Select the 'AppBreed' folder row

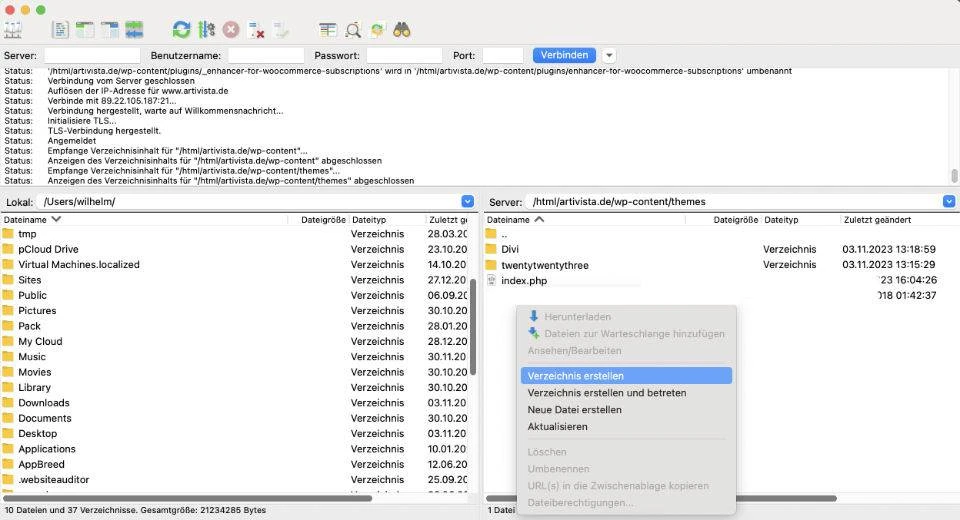click(236, 464)
